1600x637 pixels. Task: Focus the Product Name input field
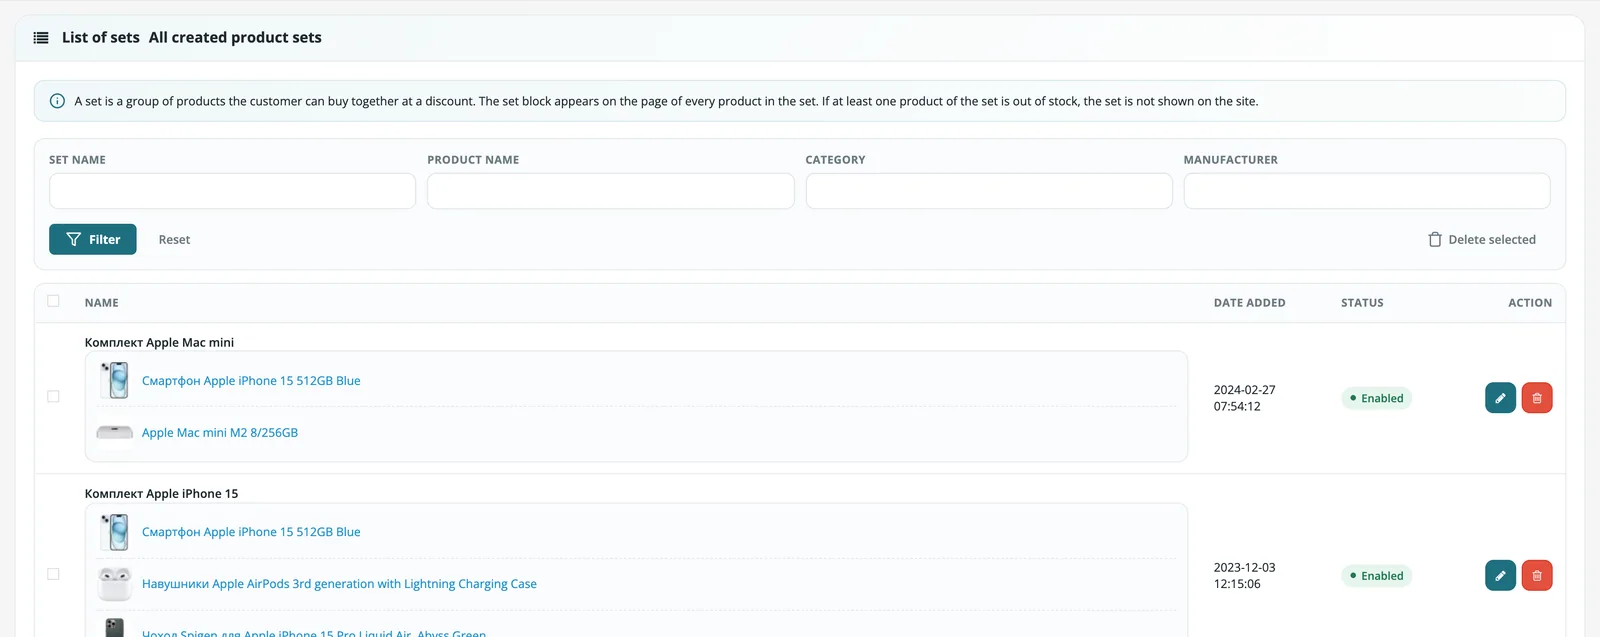[611, 191]
